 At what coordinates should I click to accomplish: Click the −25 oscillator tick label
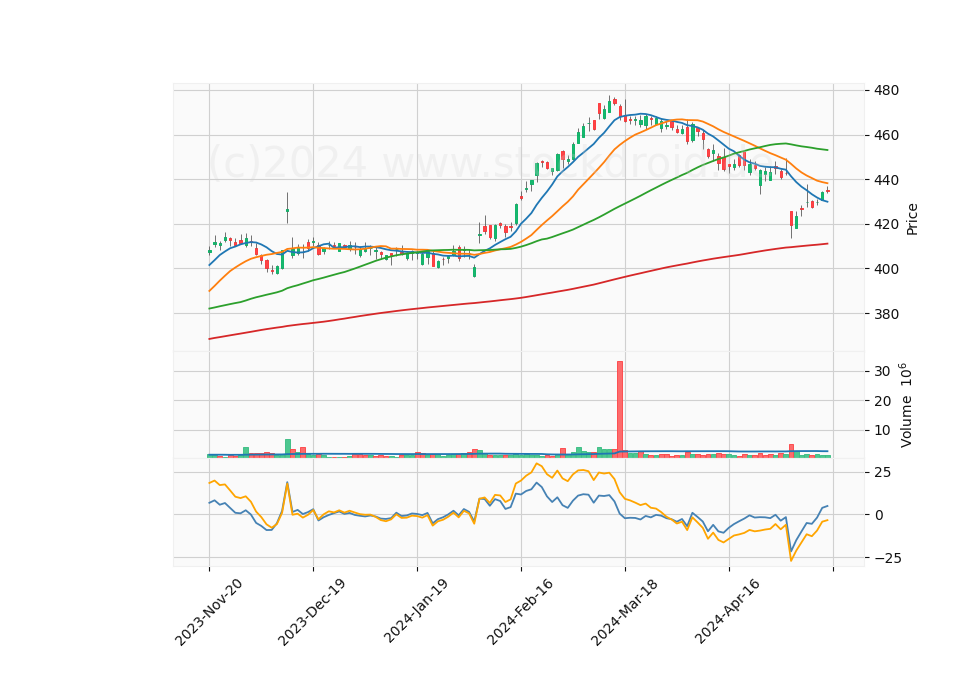tap(886, 558)
